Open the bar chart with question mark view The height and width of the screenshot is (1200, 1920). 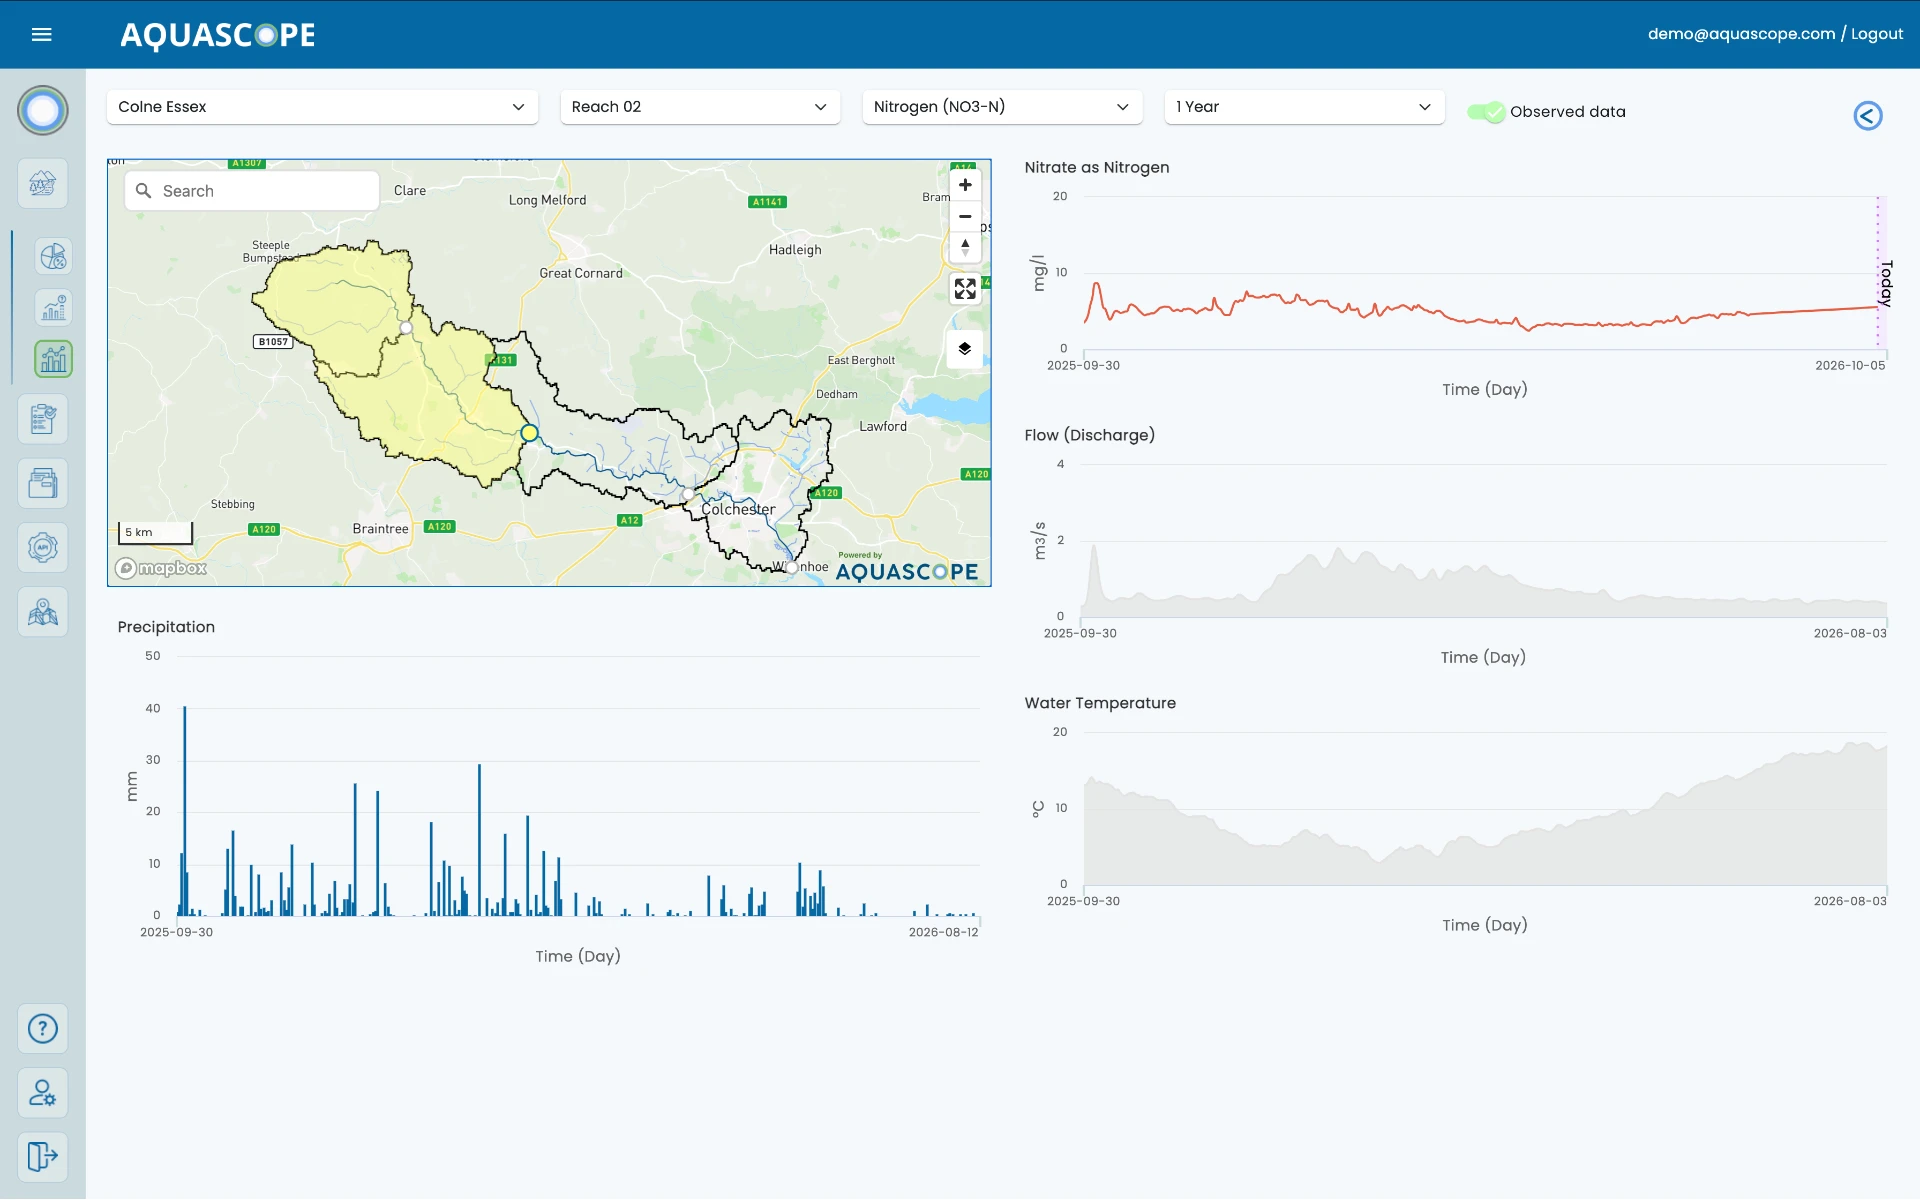coord(53,308)
